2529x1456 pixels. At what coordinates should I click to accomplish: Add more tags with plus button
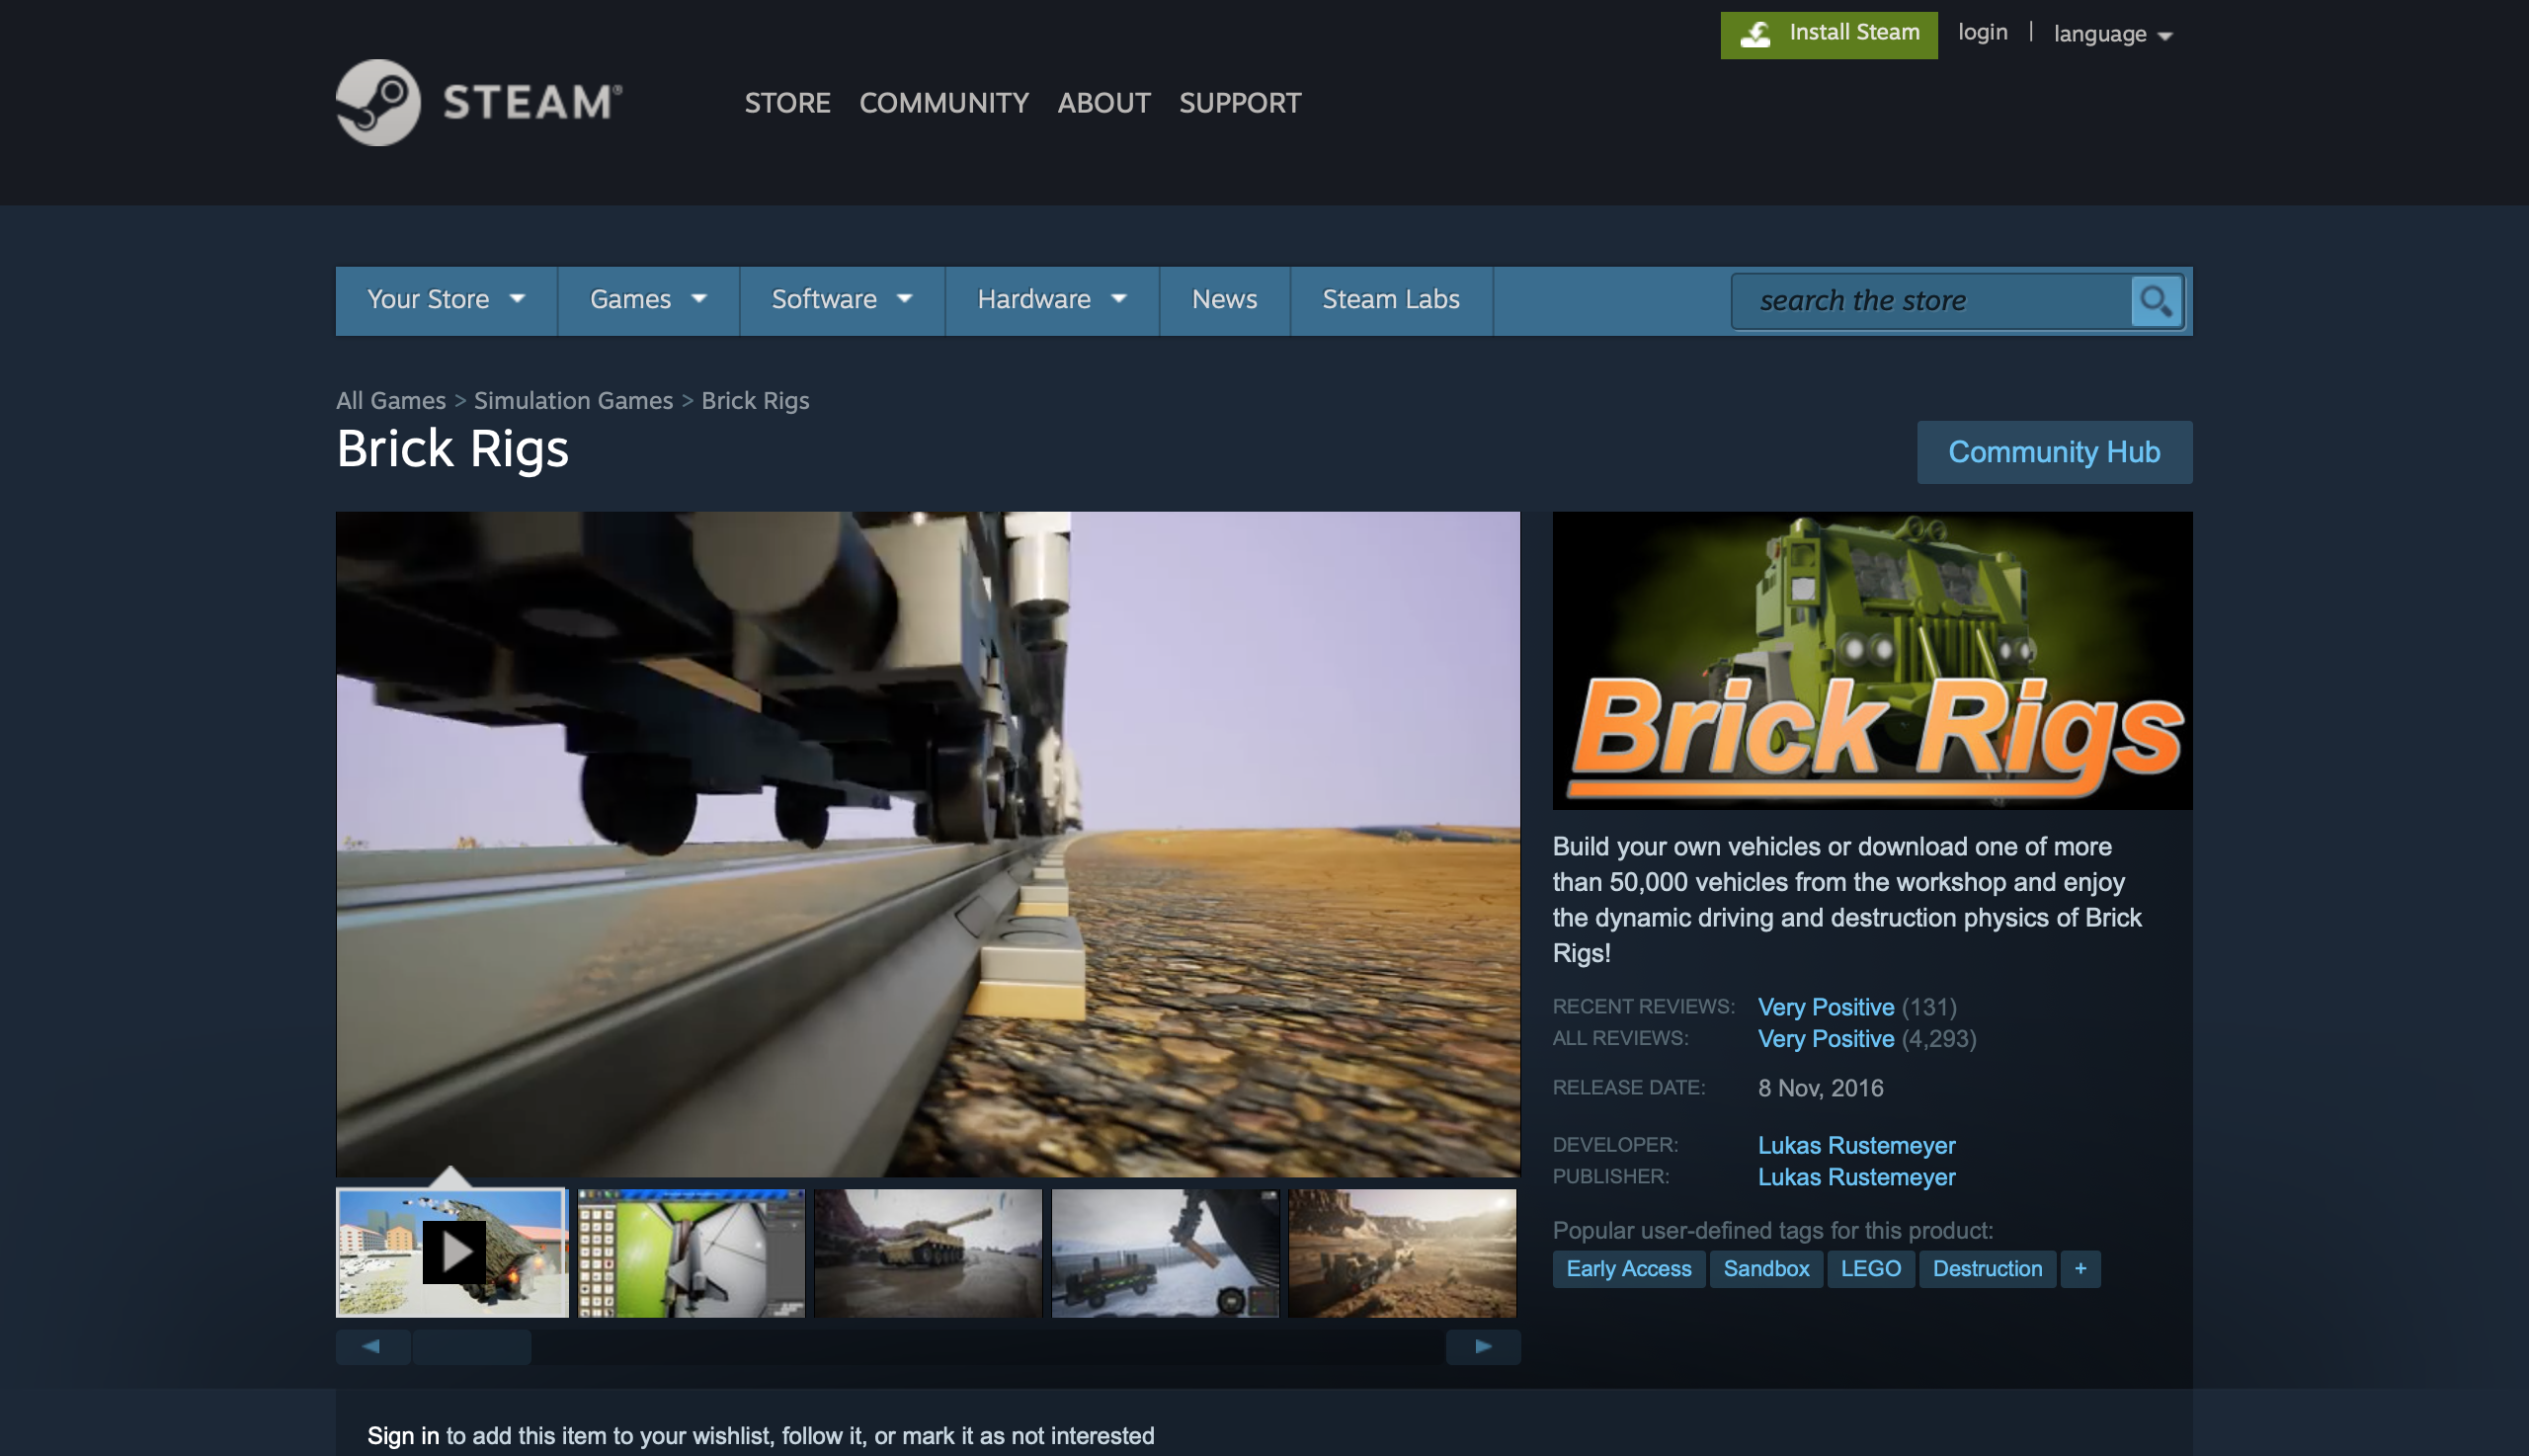pos(2080,1269)
